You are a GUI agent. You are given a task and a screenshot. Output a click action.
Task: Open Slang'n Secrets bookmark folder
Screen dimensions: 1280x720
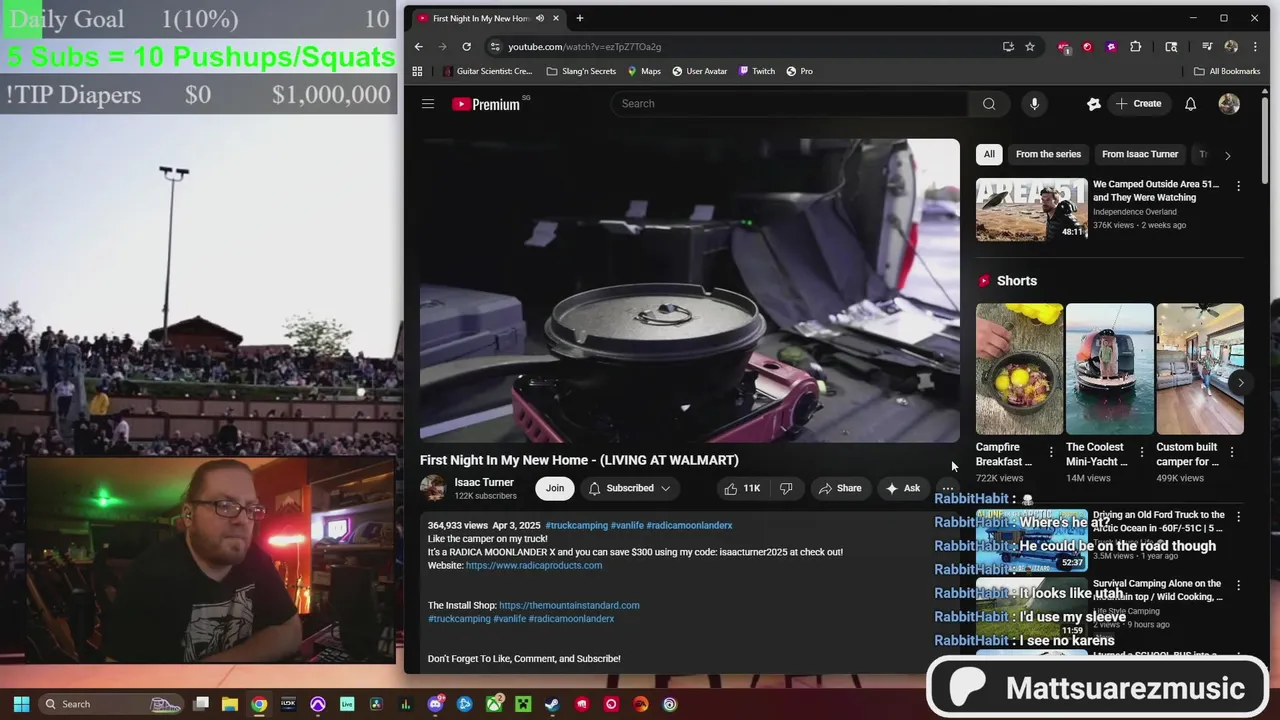tap(581, 71)
